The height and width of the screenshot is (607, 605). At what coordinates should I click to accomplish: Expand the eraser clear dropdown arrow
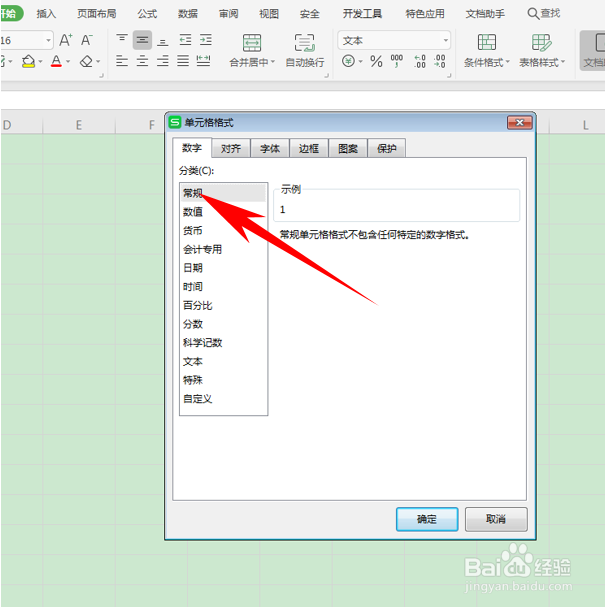(x=98, y=61)
